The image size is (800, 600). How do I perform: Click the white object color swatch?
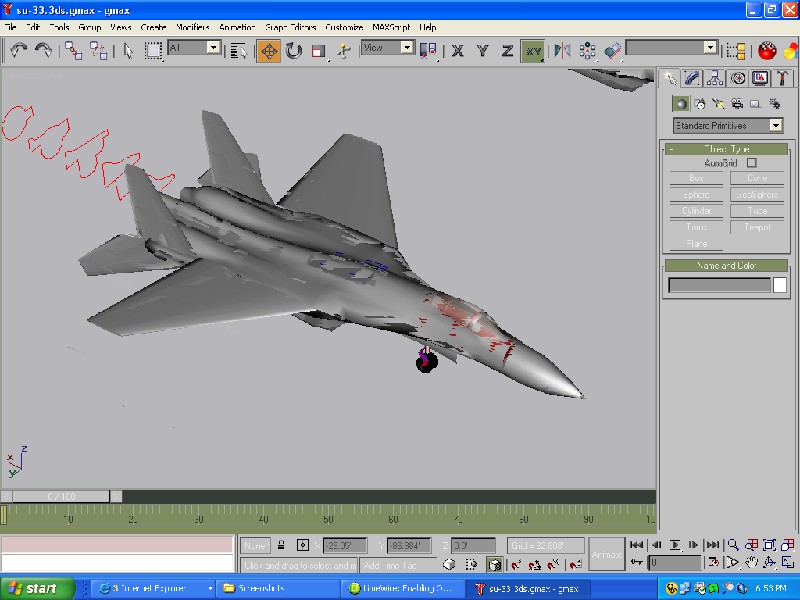point(780,285)
